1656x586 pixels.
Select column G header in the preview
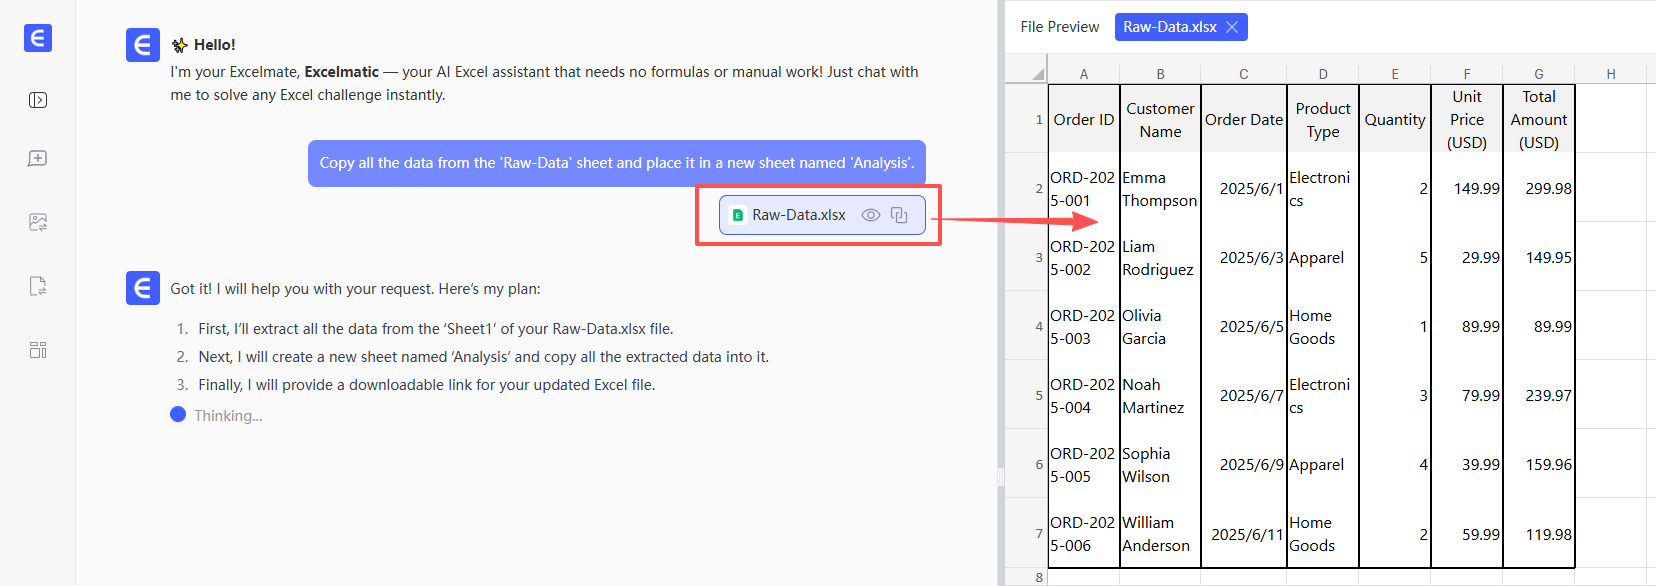[1538, 74]
